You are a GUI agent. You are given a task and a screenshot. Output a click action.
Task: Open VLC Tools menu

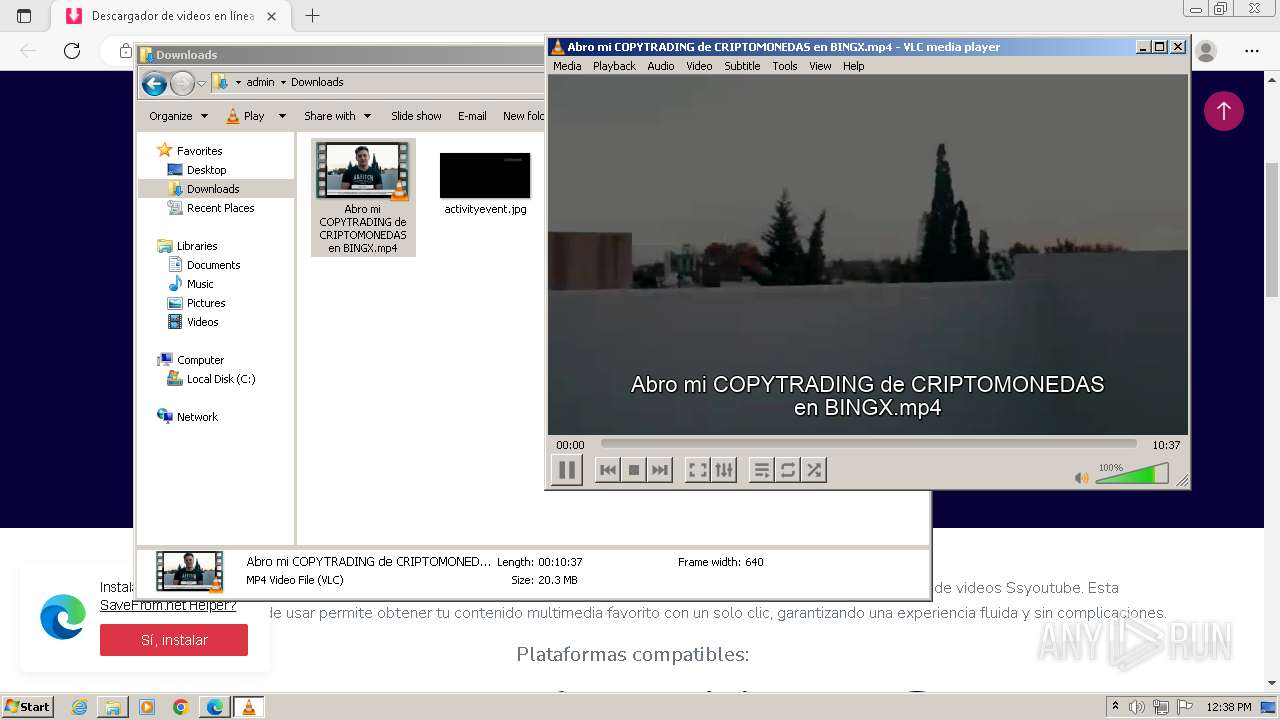785,66
